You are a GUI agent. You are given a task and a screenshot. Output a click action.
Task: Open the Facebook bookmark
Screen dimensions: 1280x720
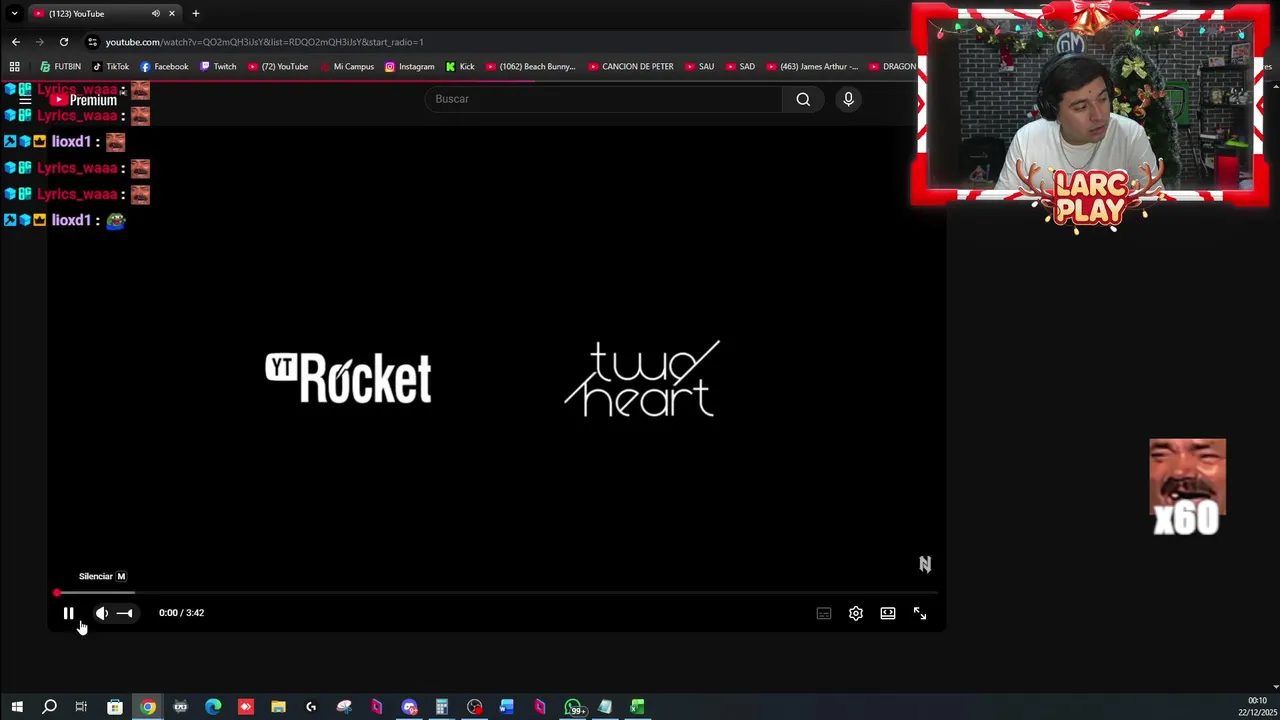(164, 67)
